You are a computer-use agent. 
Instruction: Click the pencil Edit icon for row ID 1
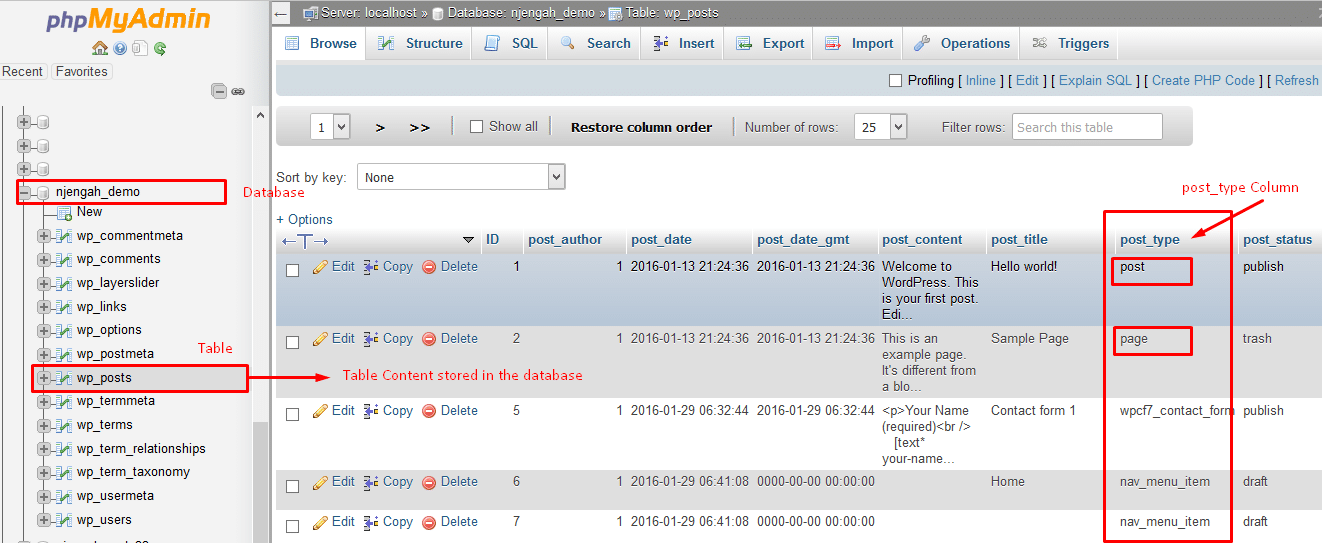[320, 267]
